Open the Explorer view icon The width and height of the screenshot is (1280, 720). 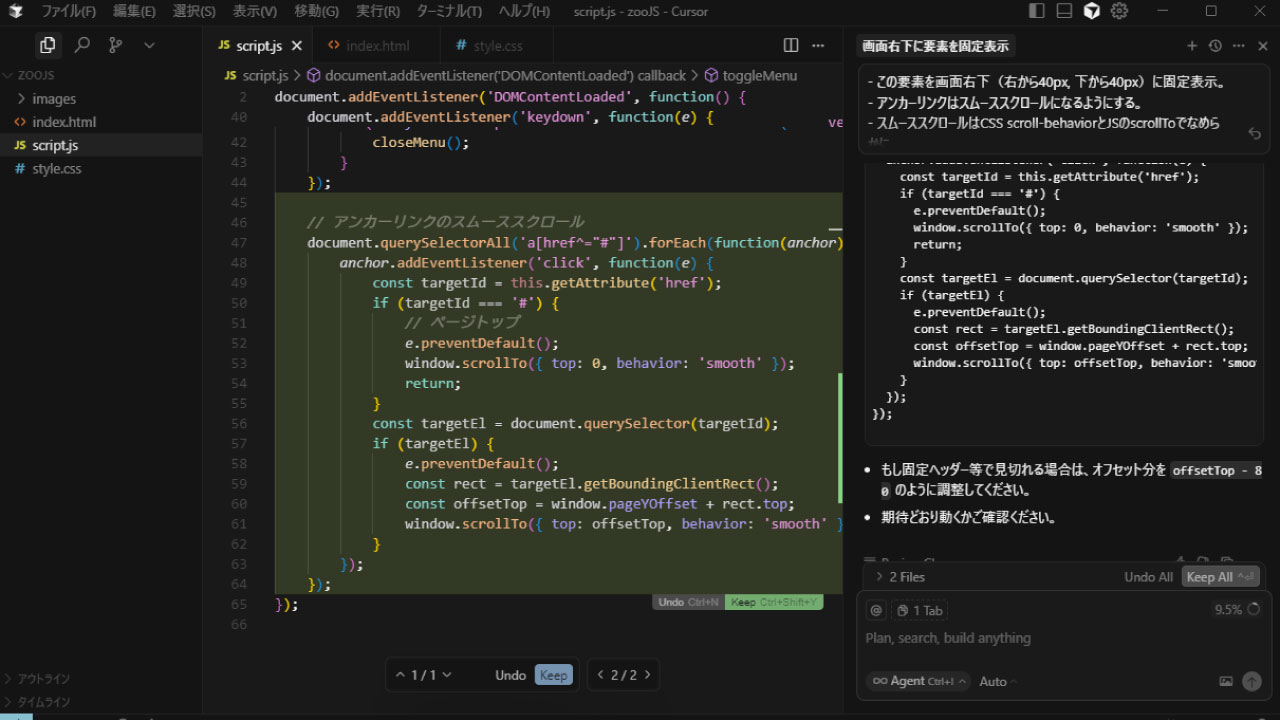(47, 45)
